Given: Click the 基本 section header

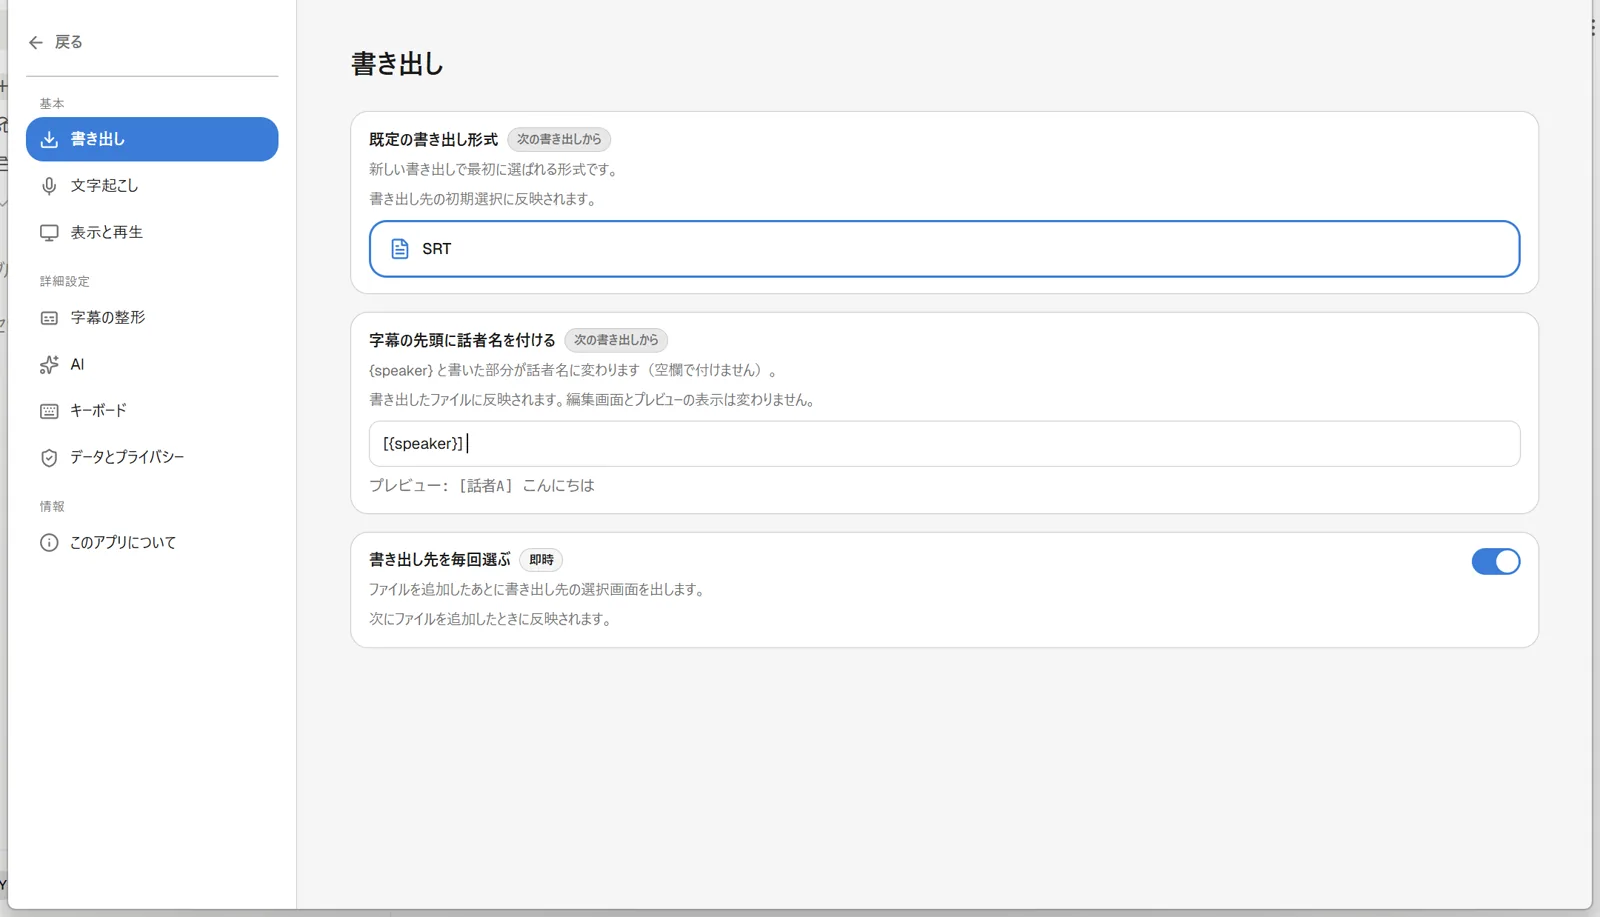Looking at the screenshot, I should (52, 104).
